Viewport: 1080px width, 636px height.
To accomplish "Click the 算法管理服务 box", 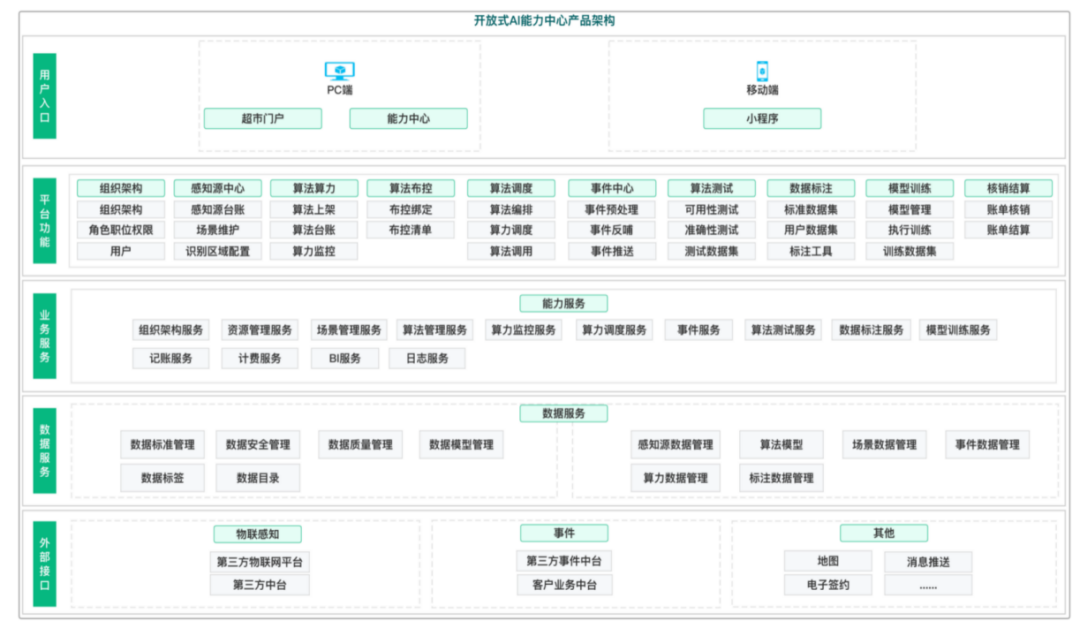I will point(435,330).
